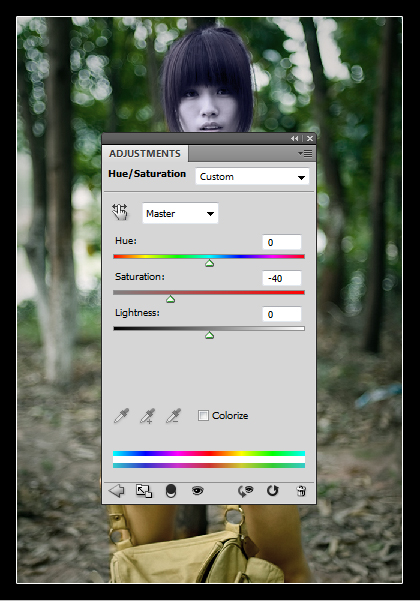Select the Subtract from Sample eyedropper

click(174, 415)
